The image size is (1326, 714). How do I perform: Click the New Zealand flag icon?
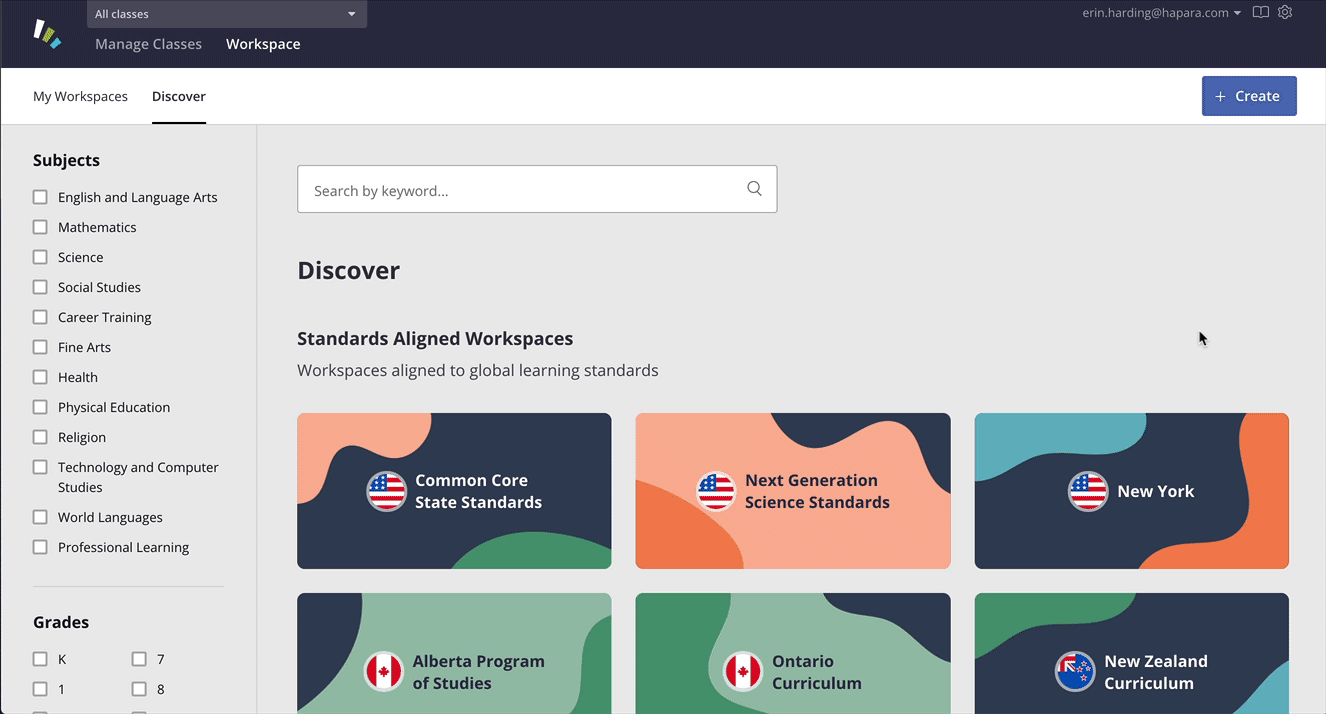click(x=1075, y=672)
